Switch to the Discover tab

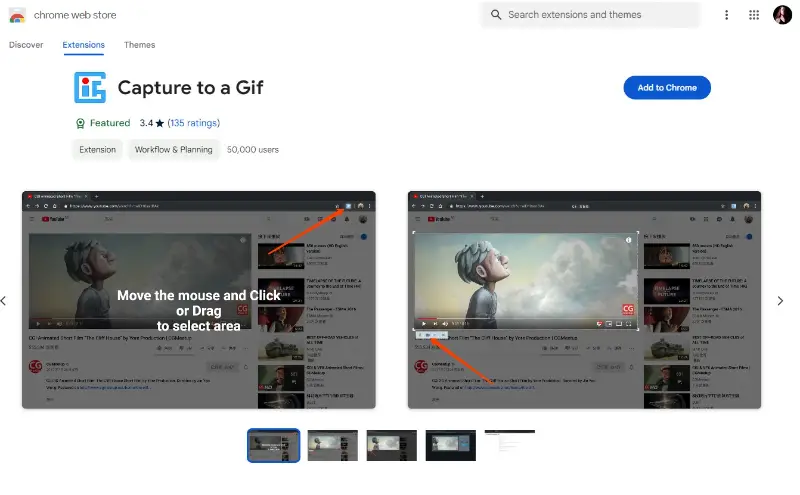(x=26, y=45)
